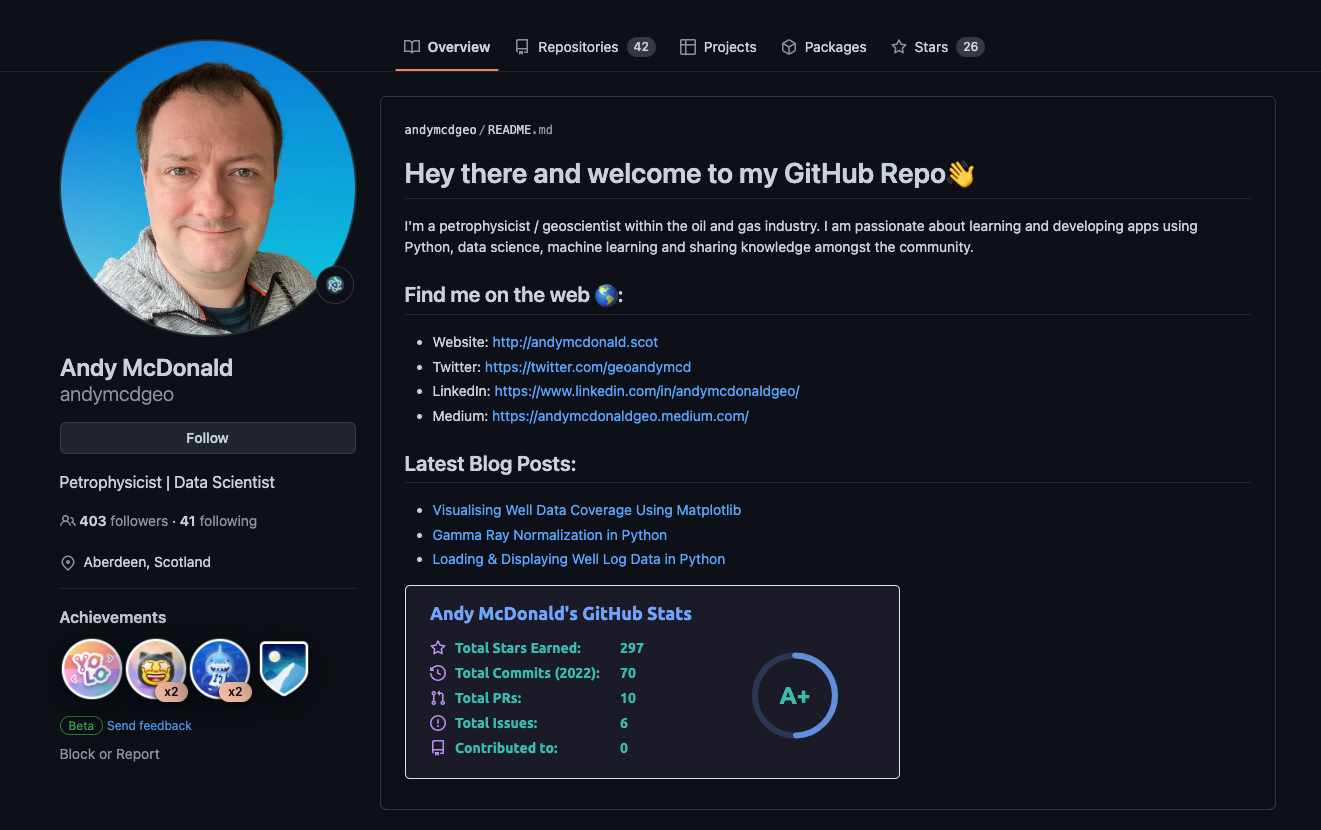Open the Repositories tab
This screenshot has height=830, width=1321.
point(585,47)
